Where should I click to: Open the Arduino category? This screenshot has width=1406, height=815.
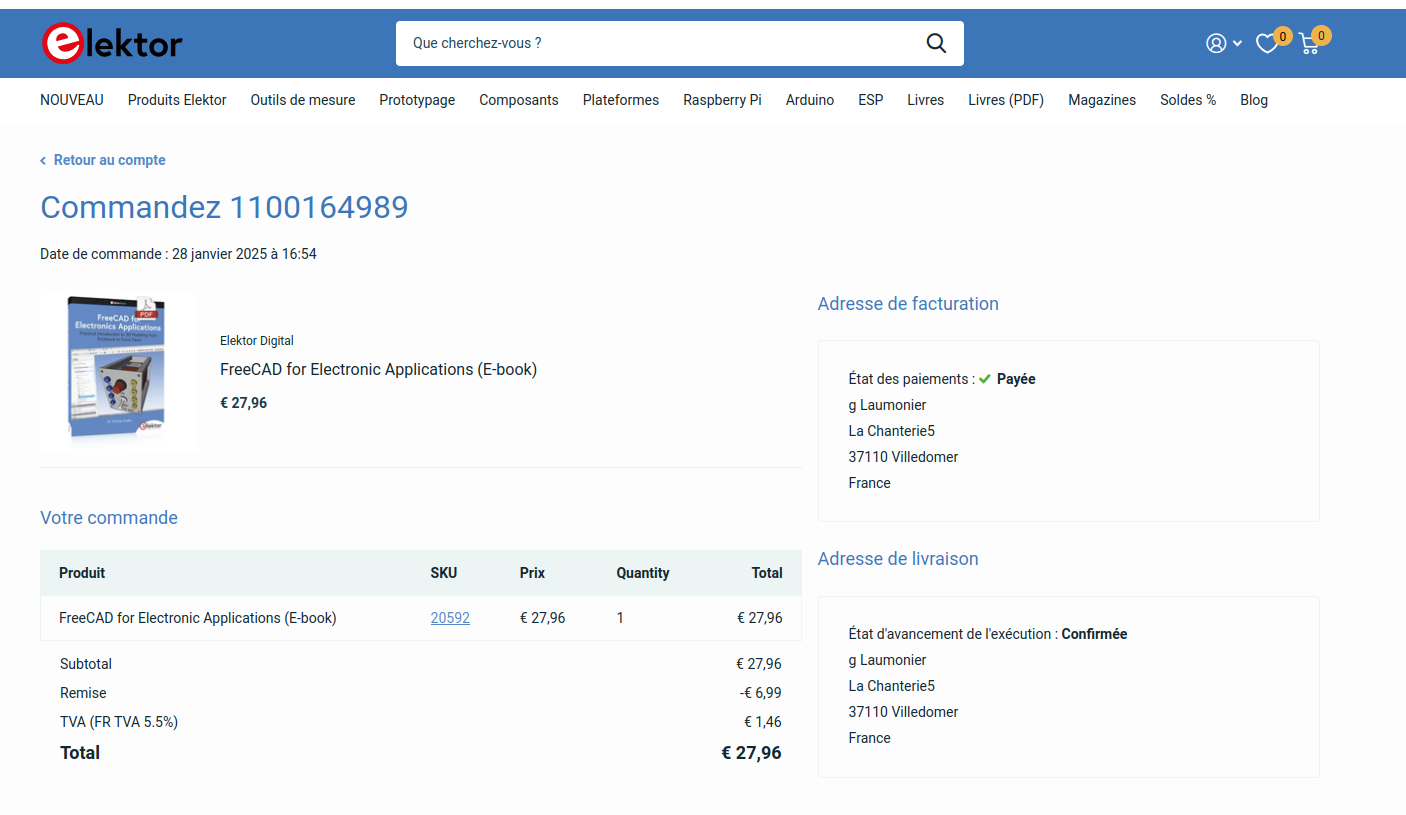coord(809,100)
